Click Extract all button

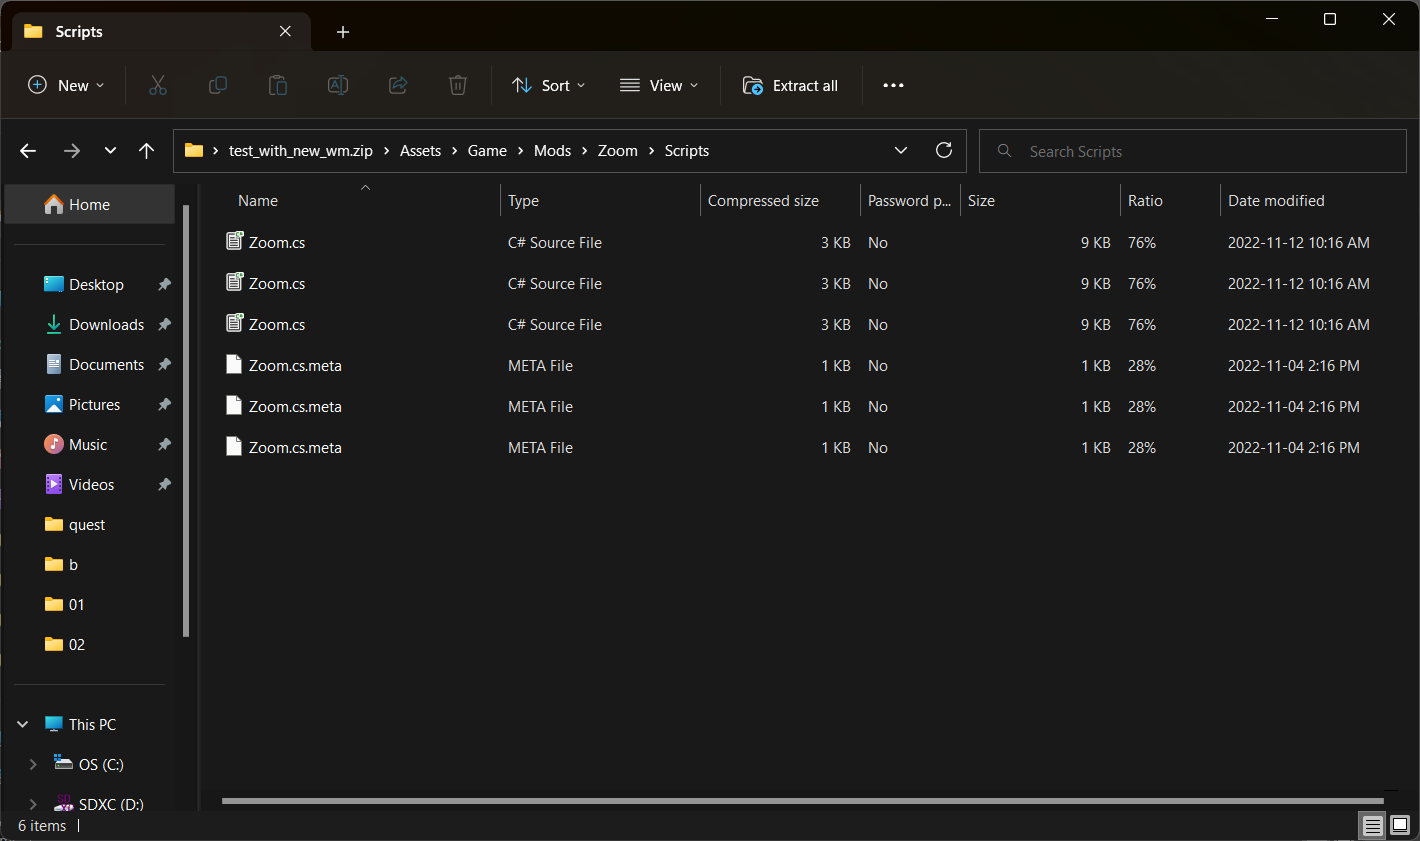[x=790, y=86]
